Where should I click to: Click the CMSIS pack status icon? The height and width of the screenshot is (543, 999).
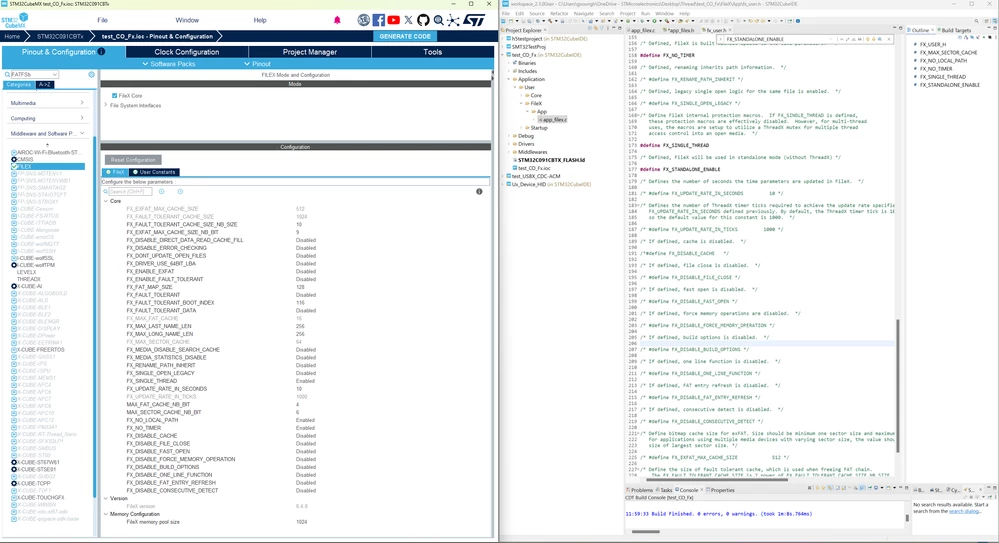point(14,159)
